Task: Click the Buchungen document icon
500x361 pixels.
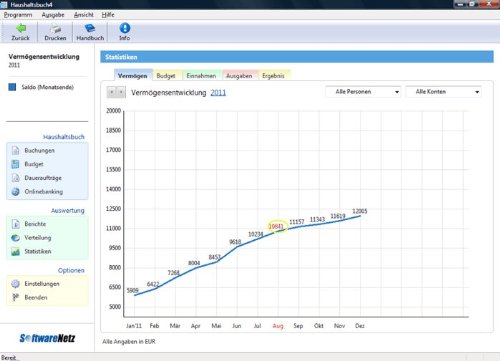Action: [15, 150]
